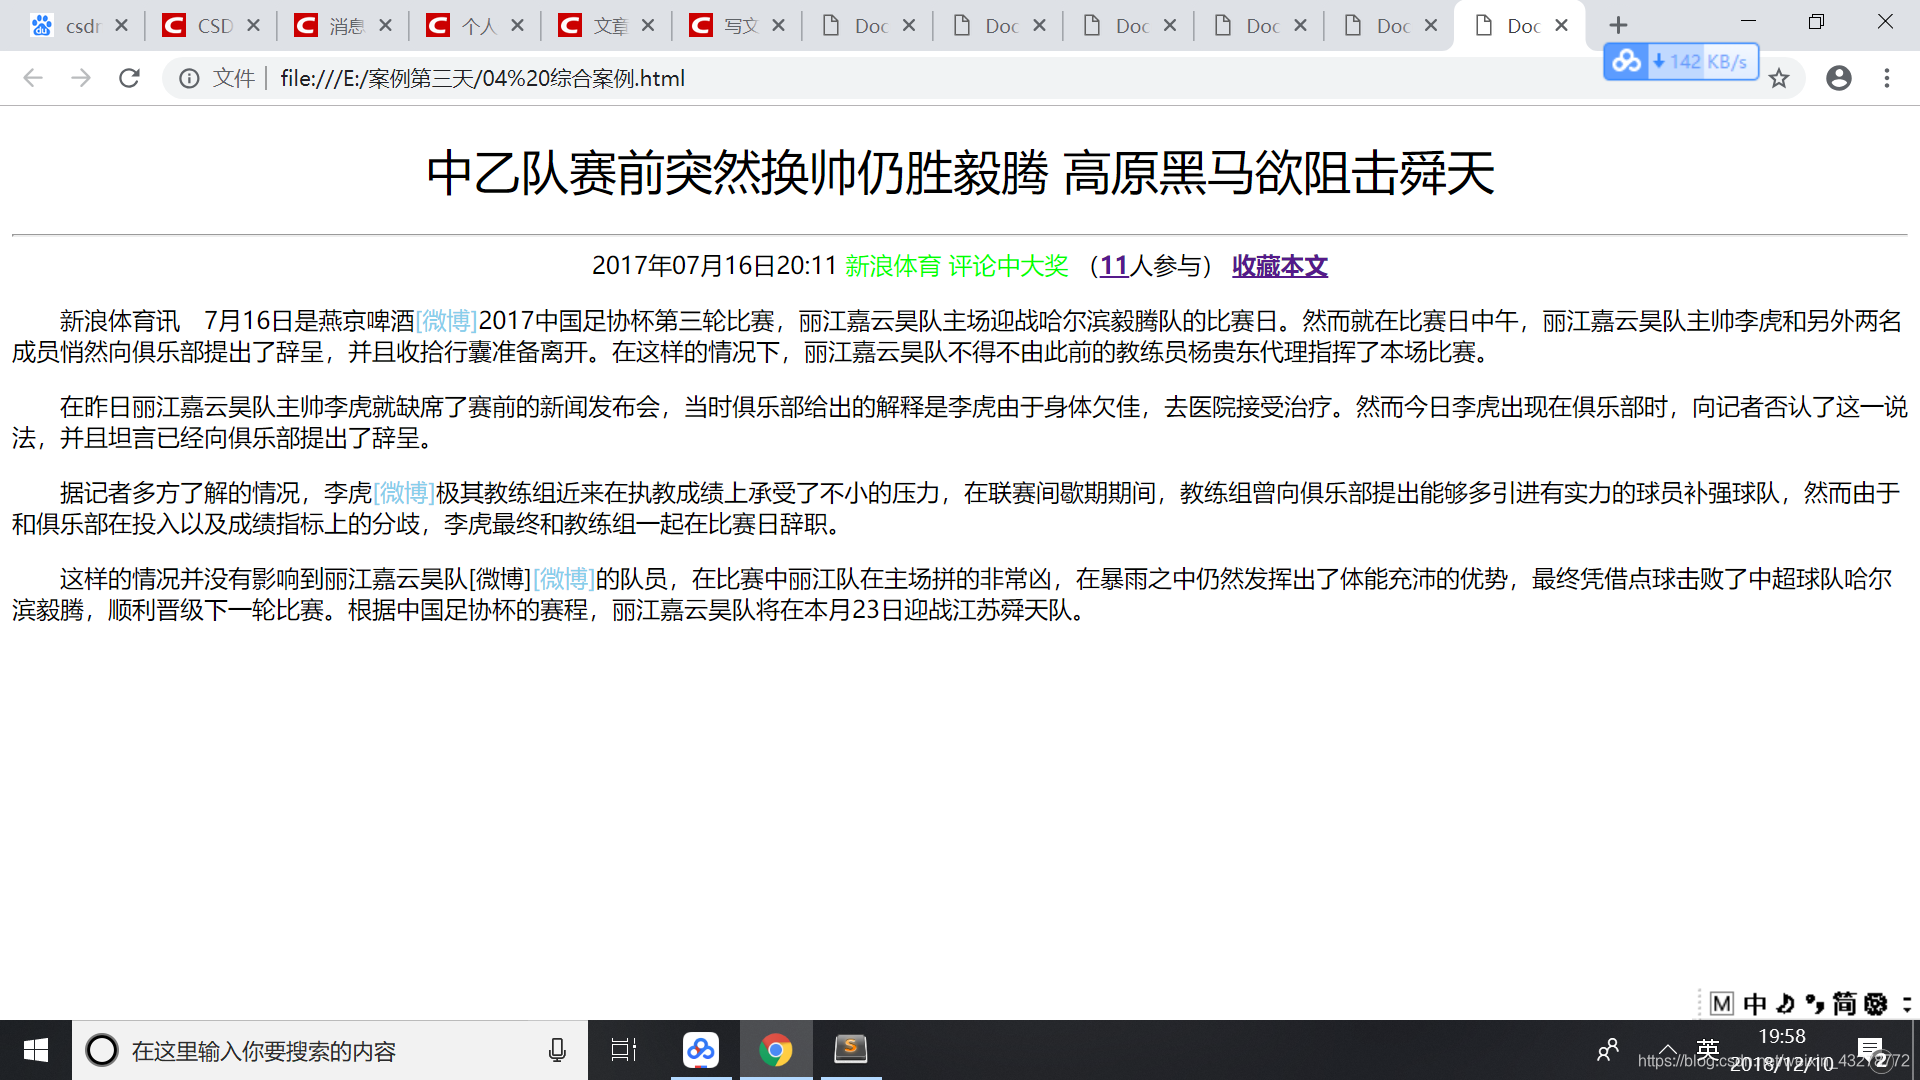This screenshot has width=1920, height=1080.
Task: Close the csdn tab
Action: [122, 25]
